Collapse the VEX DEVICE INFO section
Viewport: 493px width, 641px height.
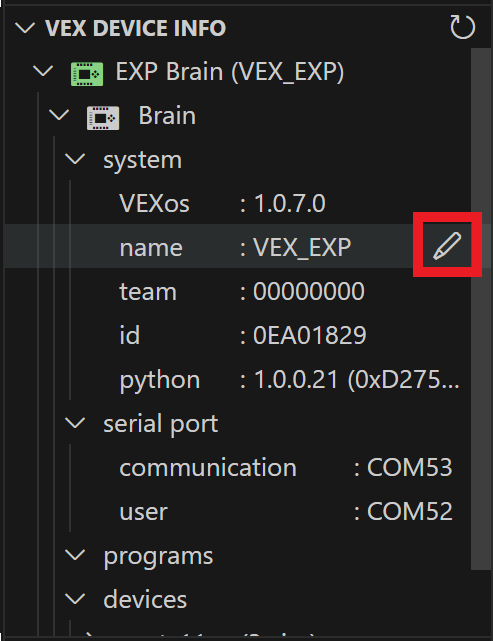click(25, 28)
